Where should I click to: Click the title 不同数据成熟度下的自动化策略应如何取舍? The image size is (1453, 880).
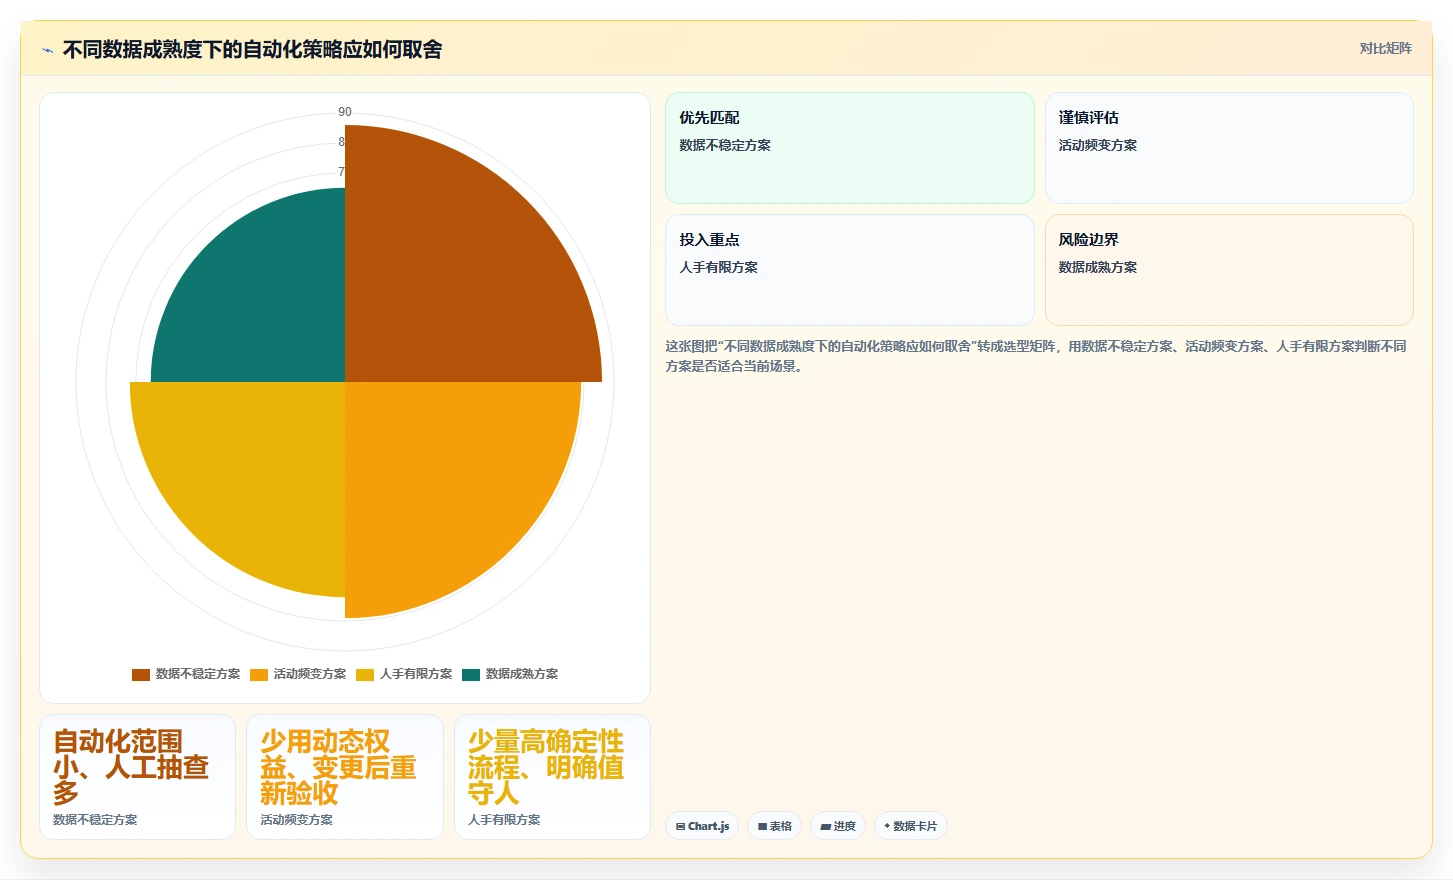coord(252,49)
